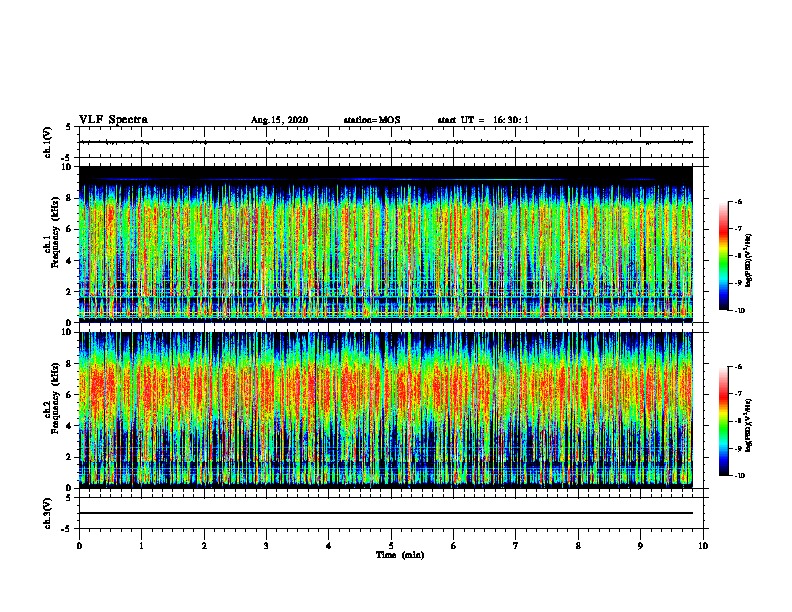The height and width of the screenshot is (612, 792).
Task: Click the "6" kHz tick of ch.2 spectrogram
Action: (x=69, y=394)
